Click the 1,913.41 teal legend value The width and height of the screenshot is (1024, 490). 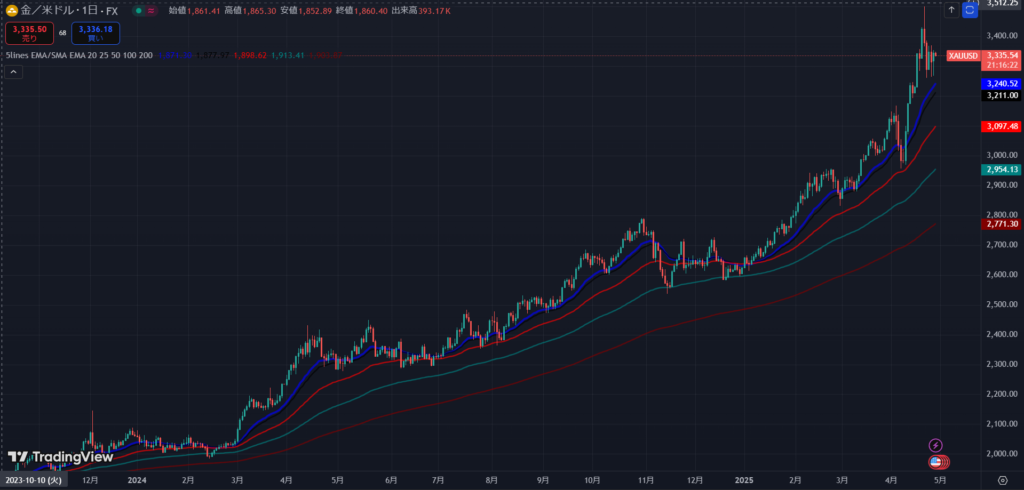287,56
